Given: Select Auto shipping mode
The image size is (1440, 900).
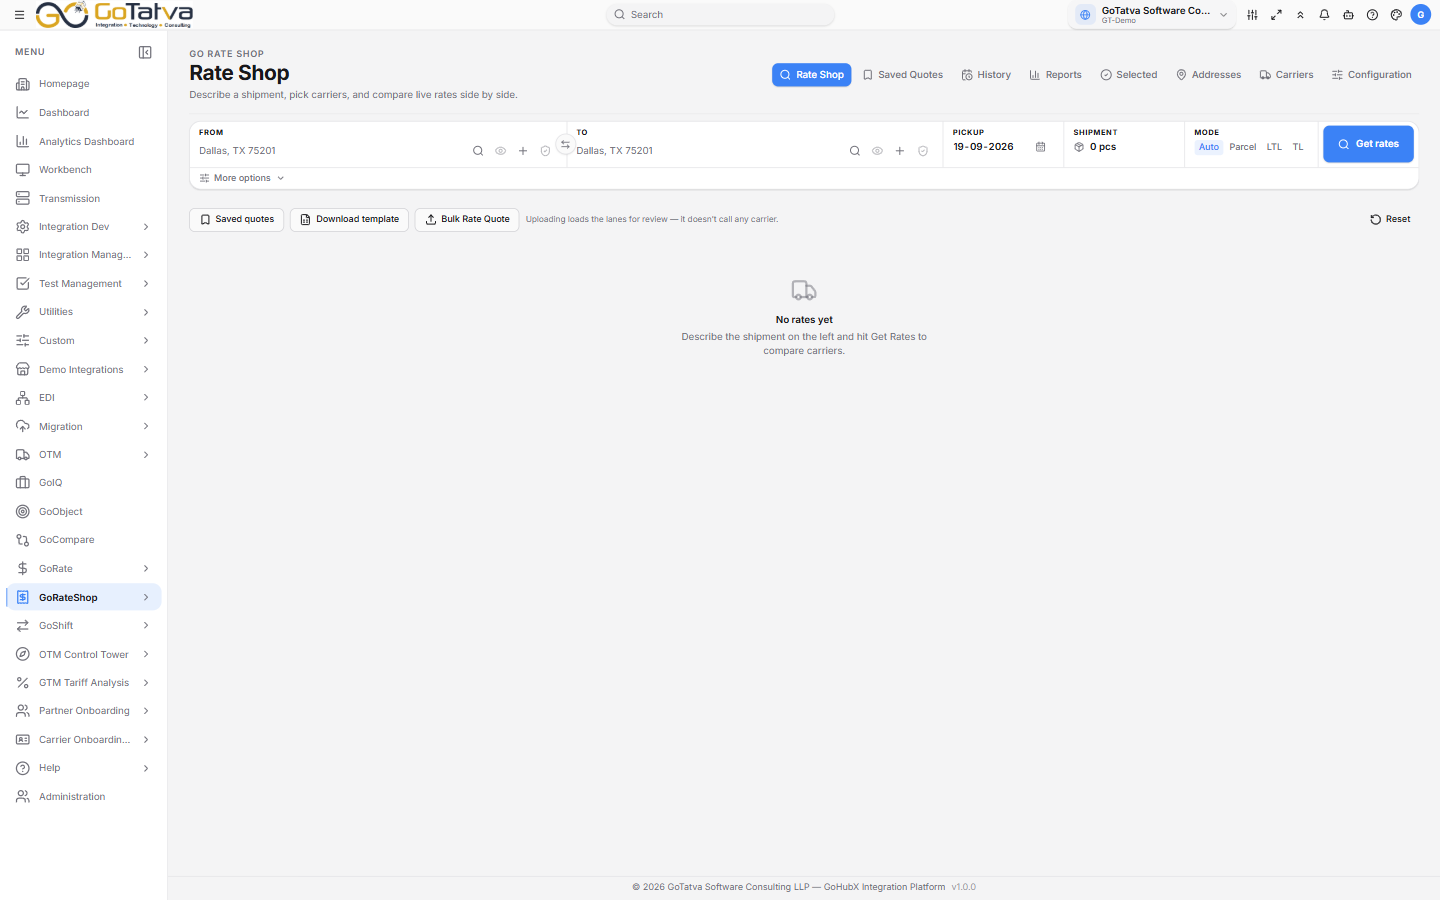Looking at the screenshot, I should [1209, 147].
